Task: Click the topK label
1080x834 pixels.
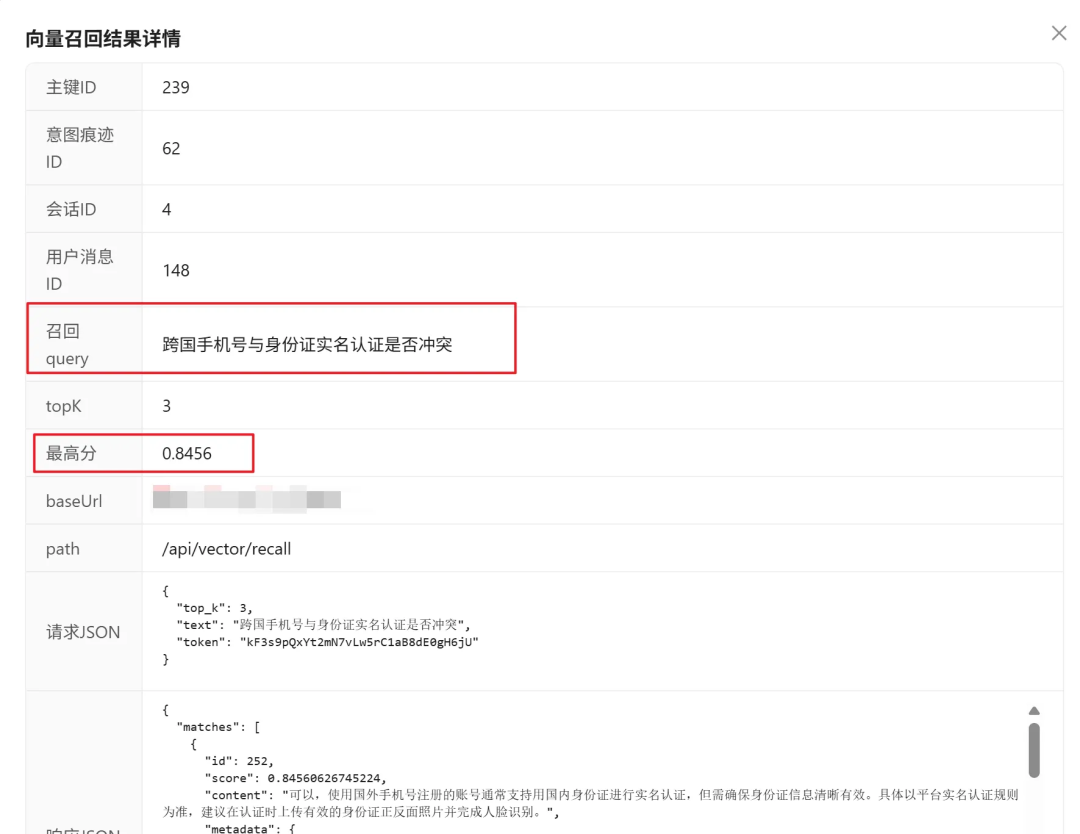Action: tap(63, 406)
